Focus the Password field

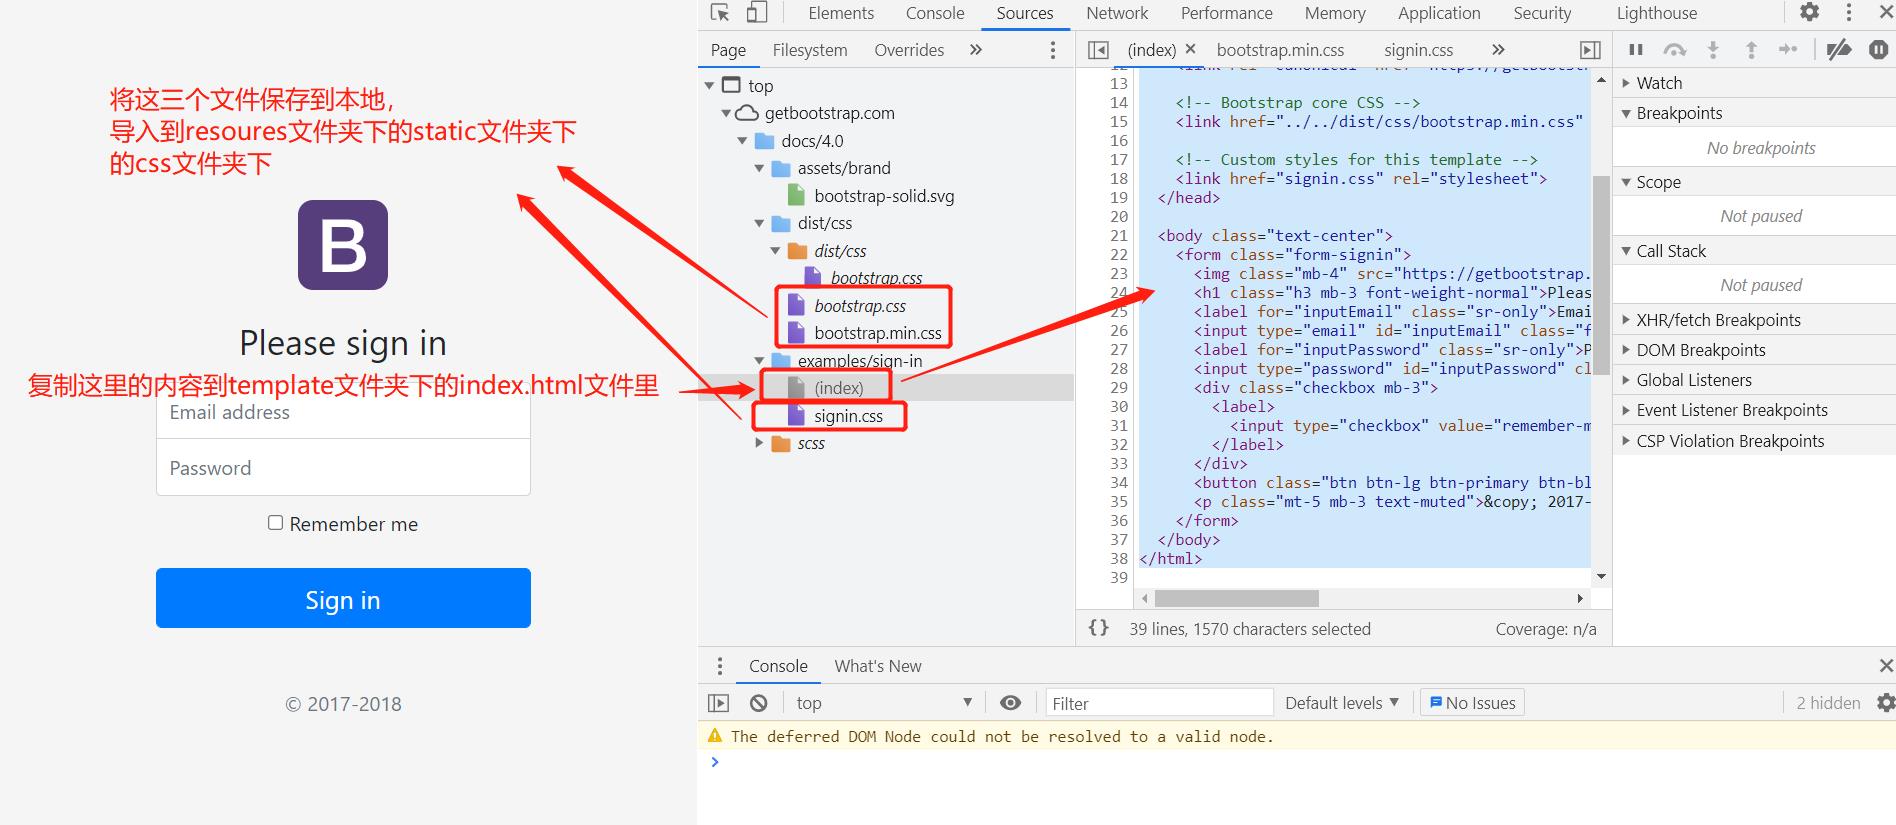point(343,467)
